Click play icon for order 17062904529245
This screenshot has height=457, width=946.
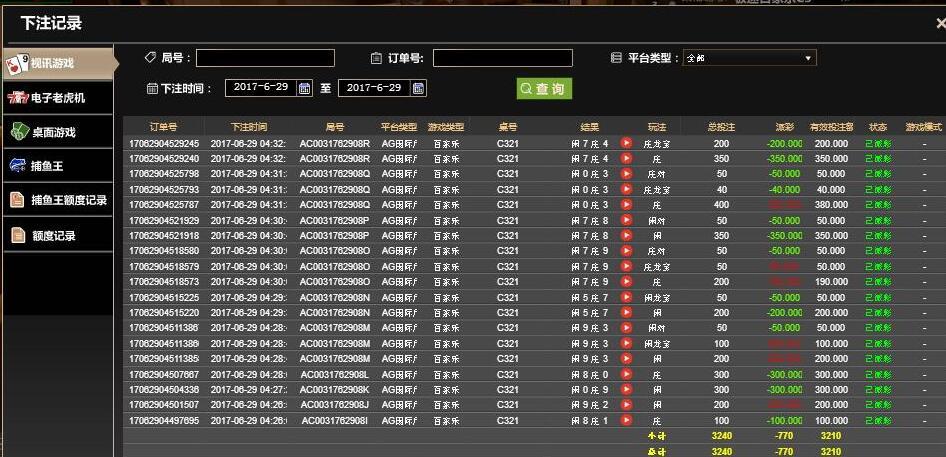(626, 143)
